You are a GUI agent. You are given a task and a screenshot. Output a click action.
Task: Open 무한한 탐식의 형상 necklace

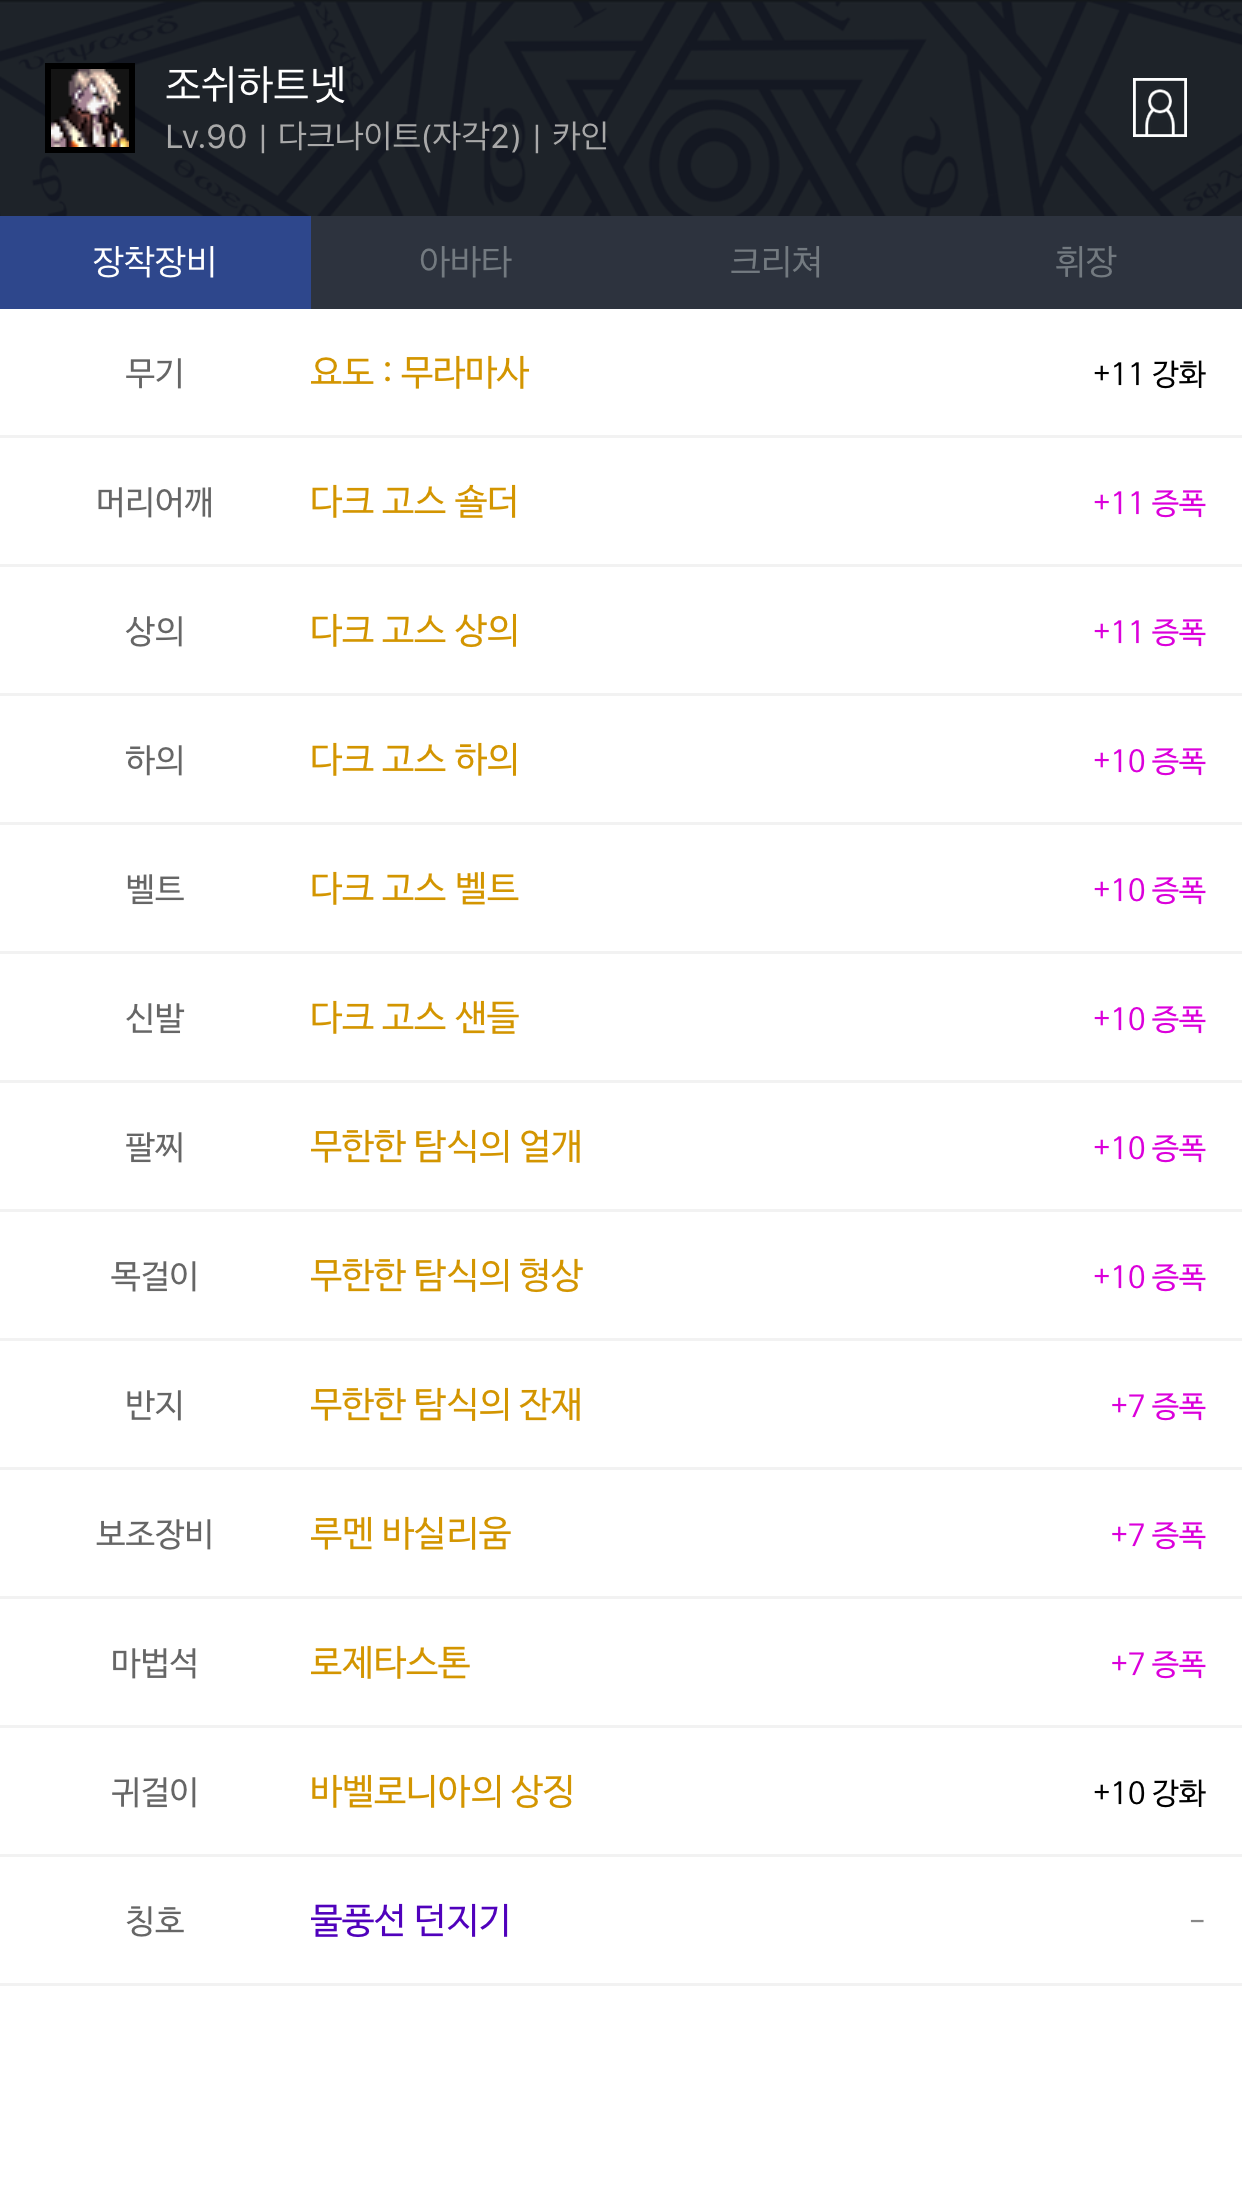[446, 1275]
